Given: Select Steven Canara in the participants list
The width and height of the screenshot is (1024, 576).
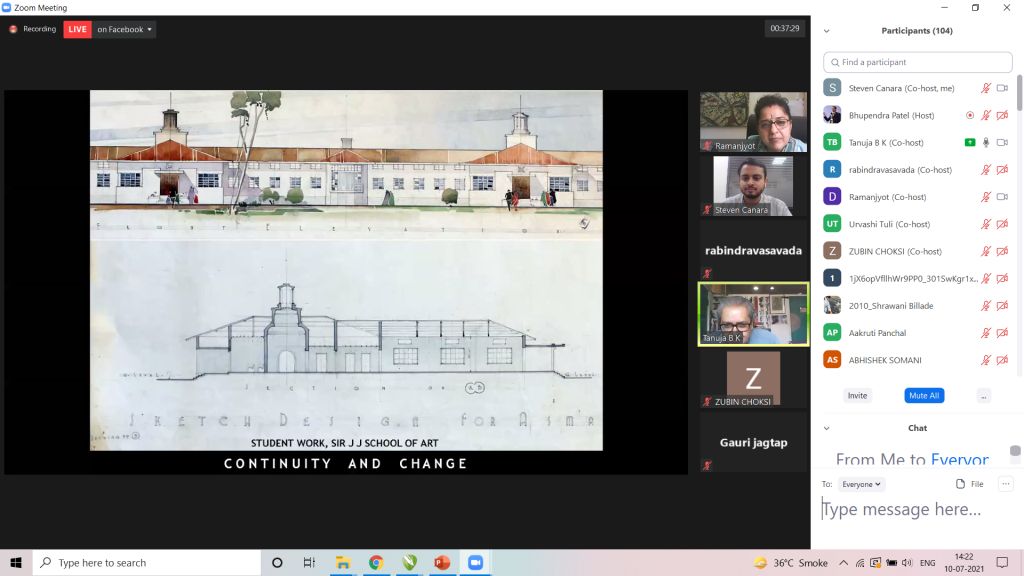Looking at the screenshot, I should click(x=918, y=88).
